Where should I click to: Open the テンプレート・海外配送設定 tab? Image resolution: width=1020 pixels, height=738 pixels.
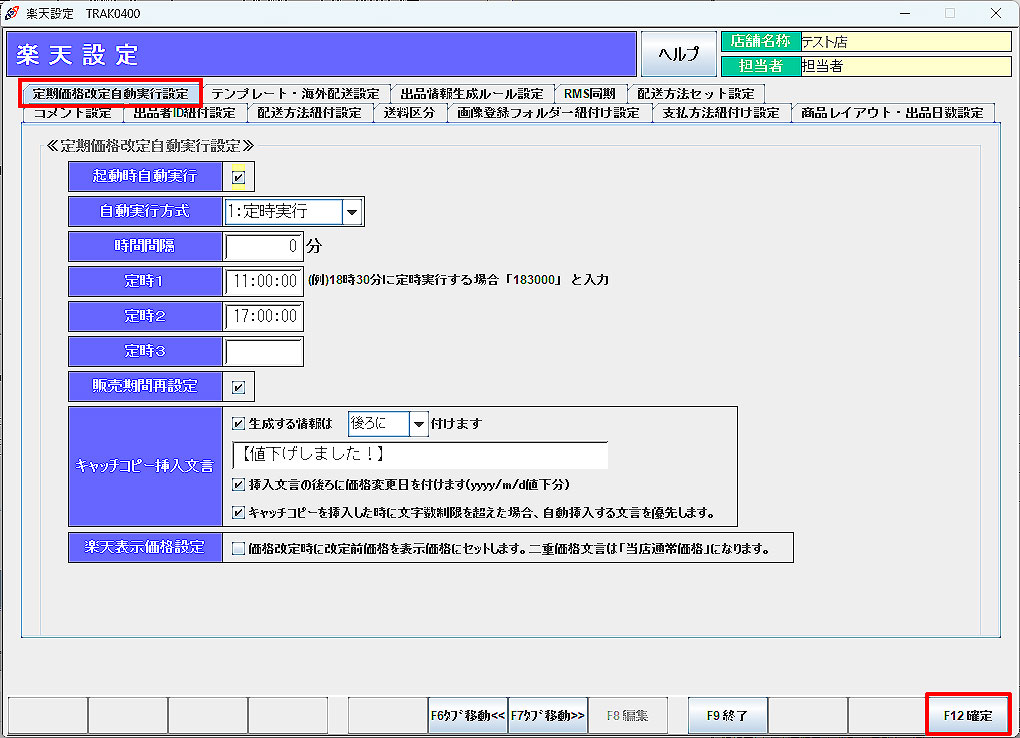coord(294,93)
